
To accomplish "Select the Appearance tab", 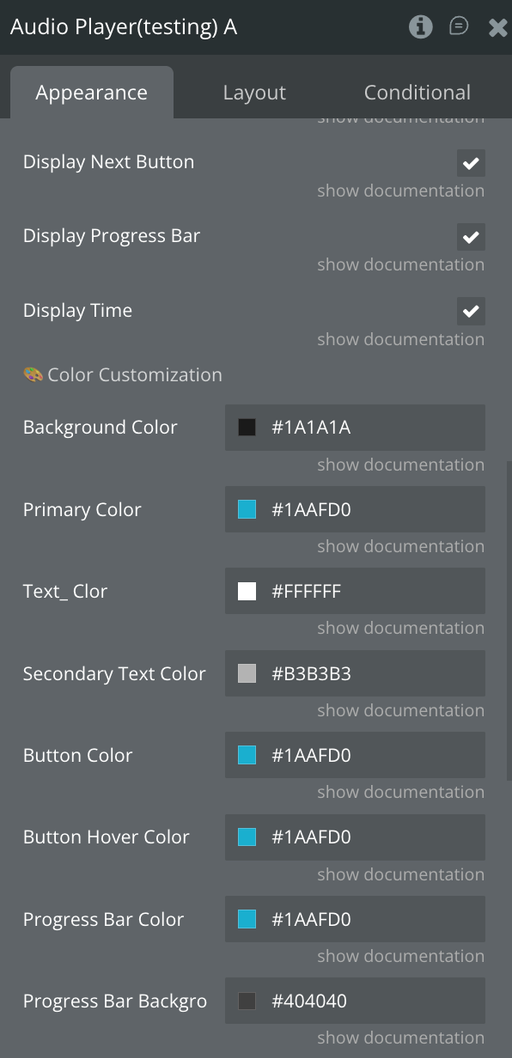I will coord(92,92).
